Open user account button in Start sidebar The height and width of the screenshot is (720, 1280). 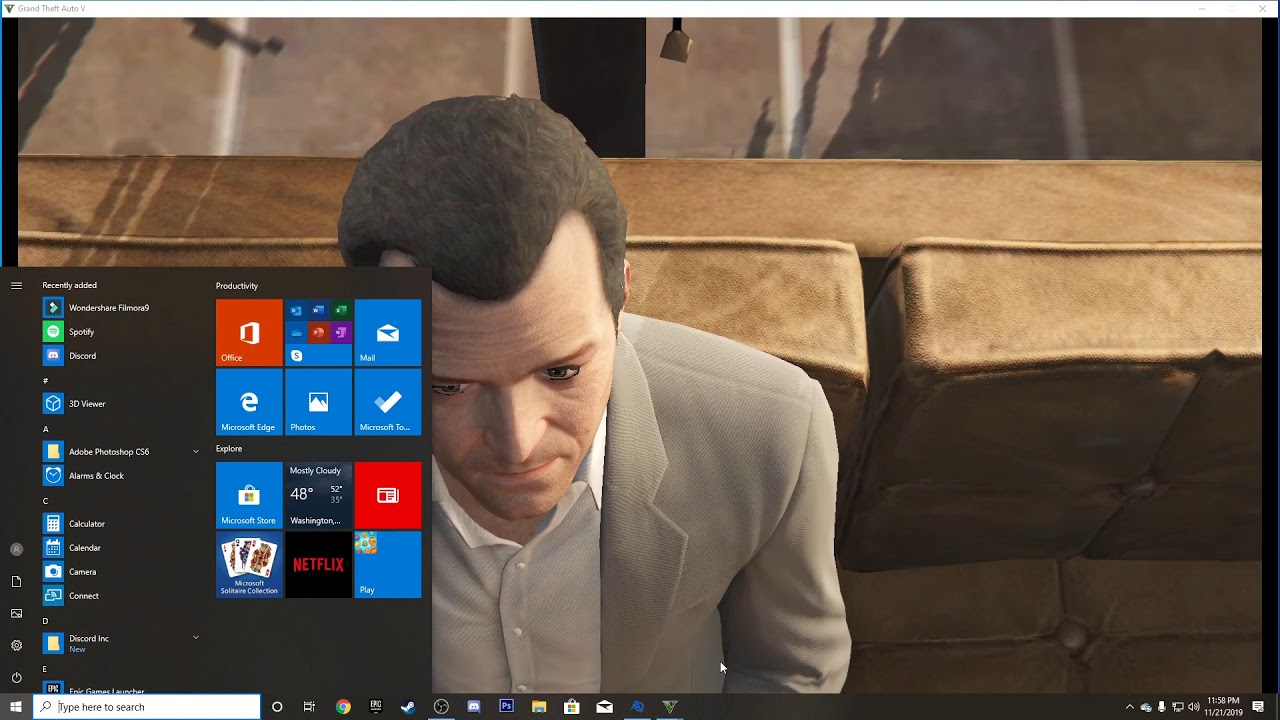tap(16, 549)
